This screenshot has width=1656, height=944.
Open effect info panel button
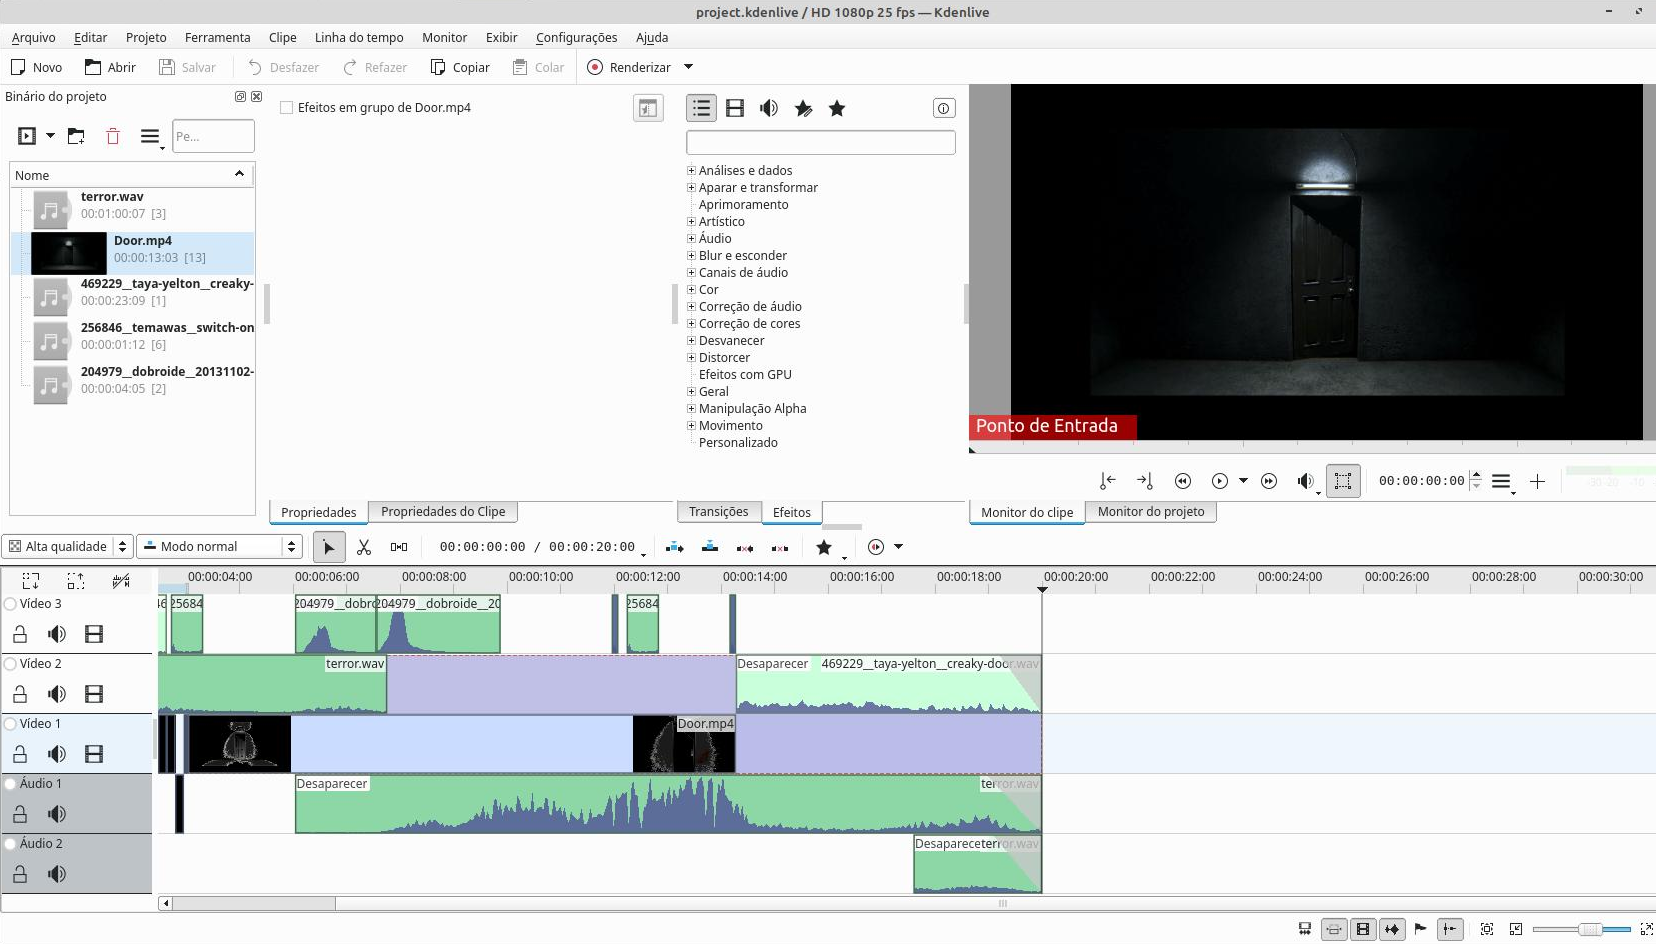[943, 108]
